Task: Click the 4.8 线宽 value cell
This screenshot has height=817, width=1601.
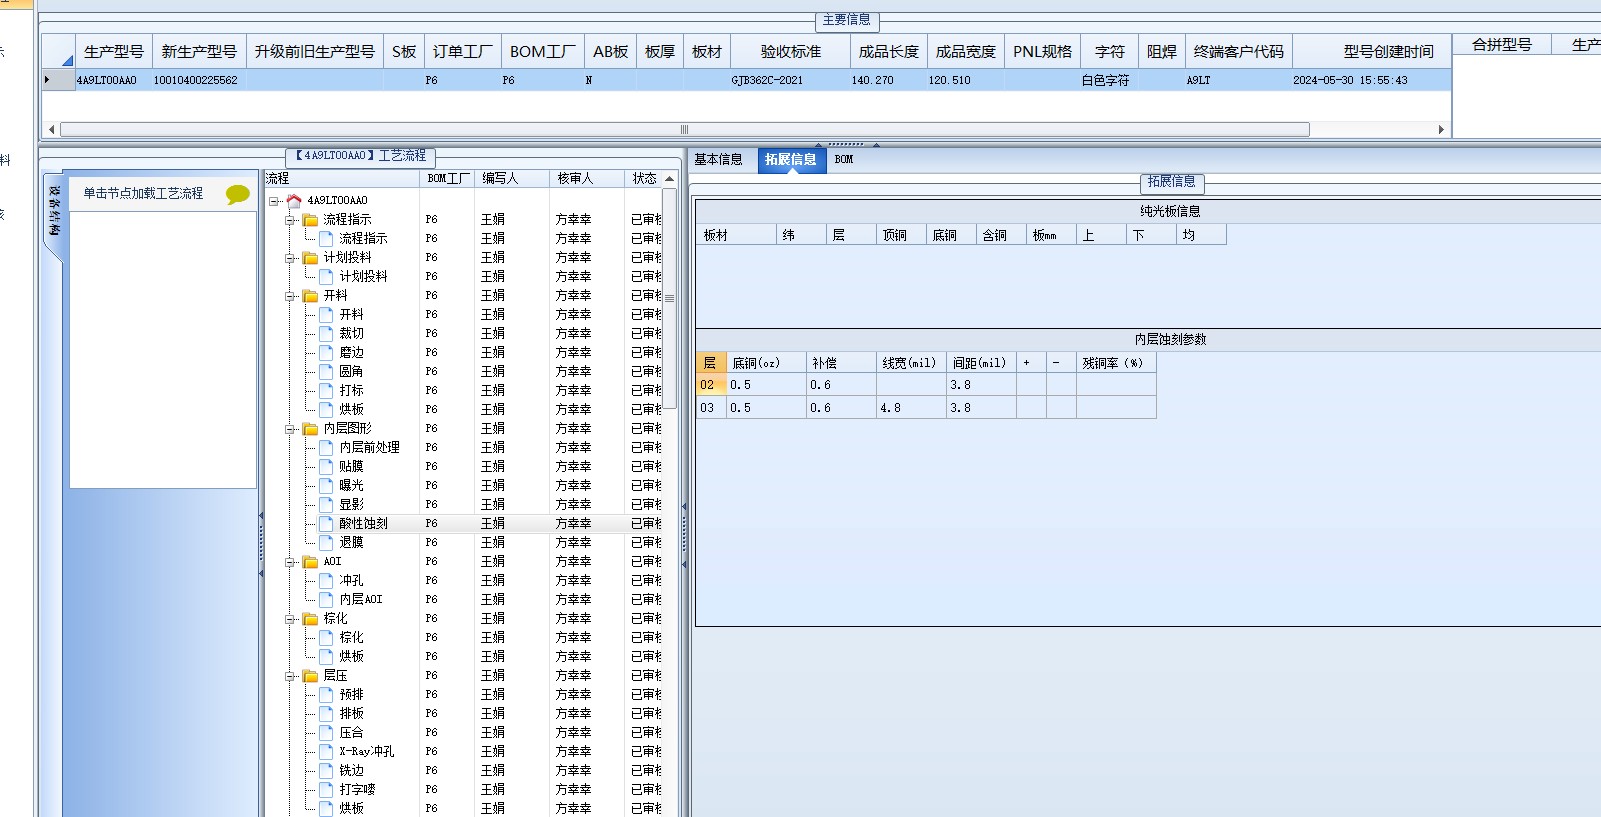Action: [911, 408]
